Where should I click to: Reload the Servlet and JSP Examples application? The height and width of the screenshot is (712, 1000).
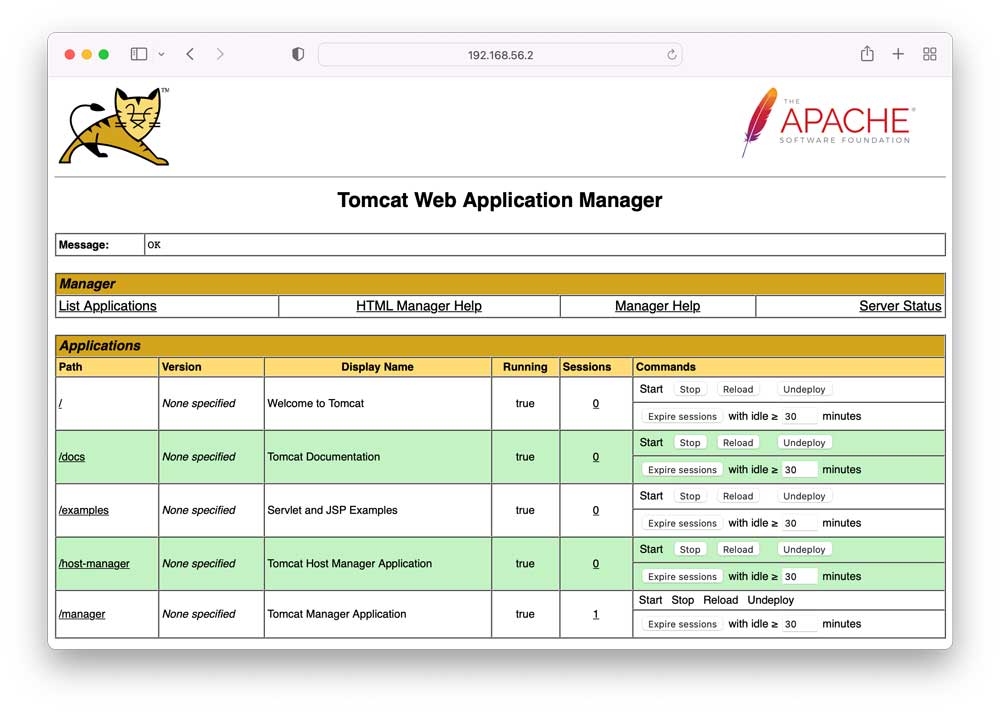tap(738, 496)
